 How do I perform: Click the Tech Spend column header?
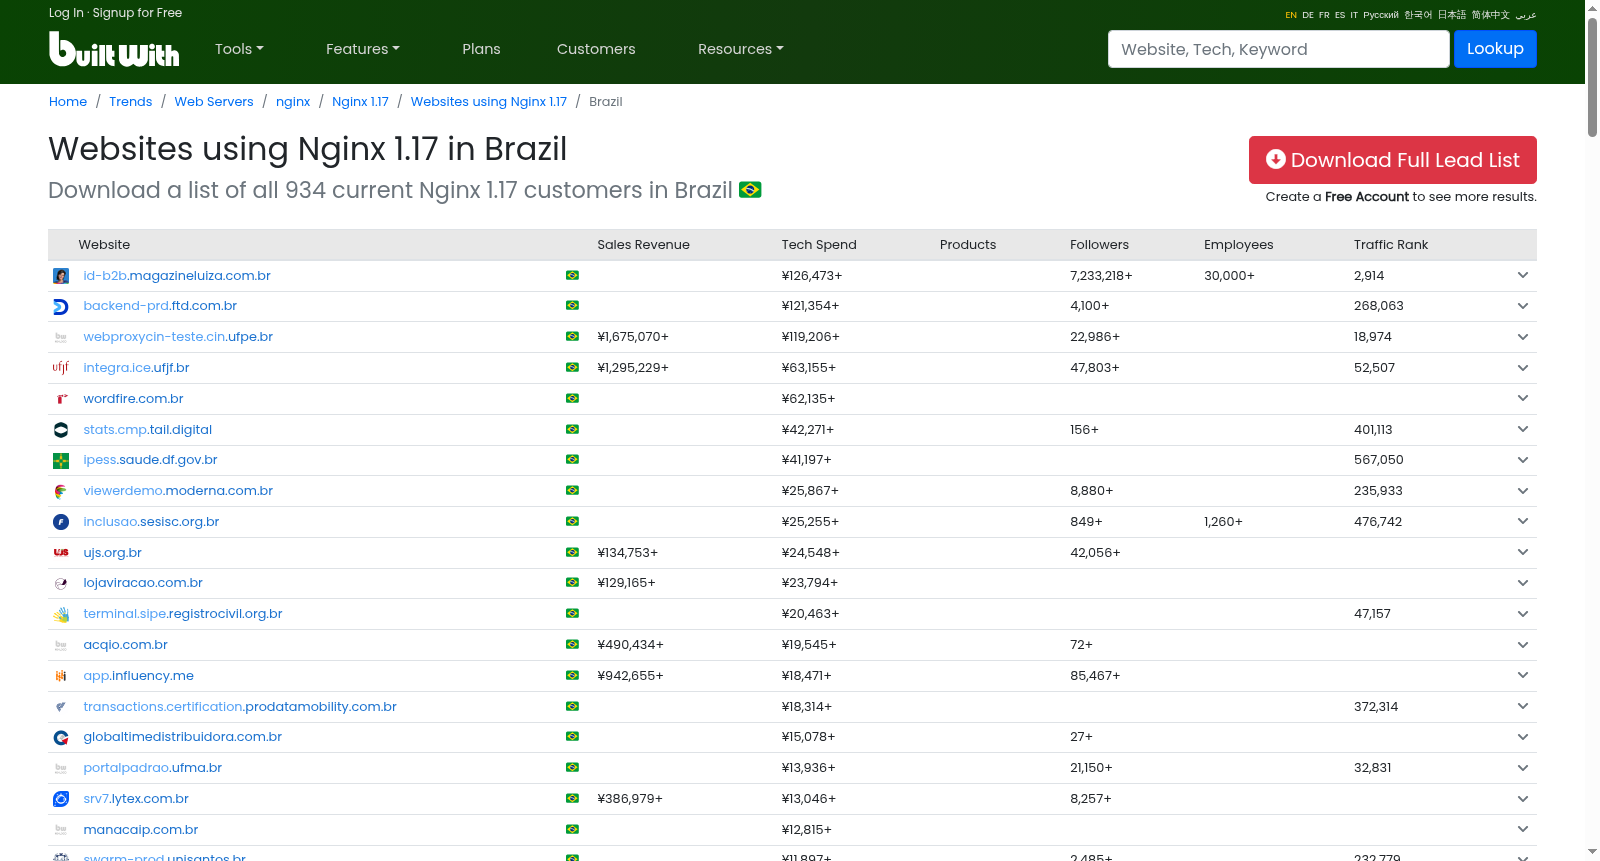pyautogui.click(x=819, y=245)
